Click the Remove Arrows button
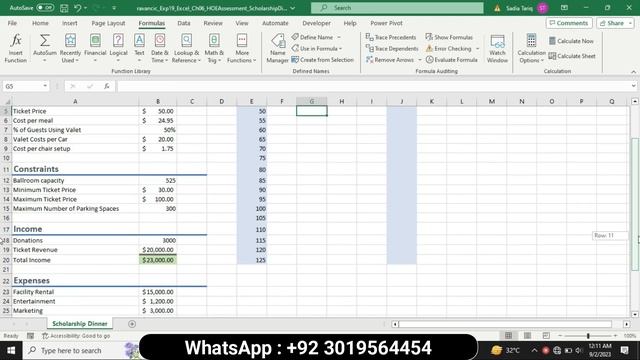This screenshot has width=640, height=360. pyautogui.click(x=390, y=60)
